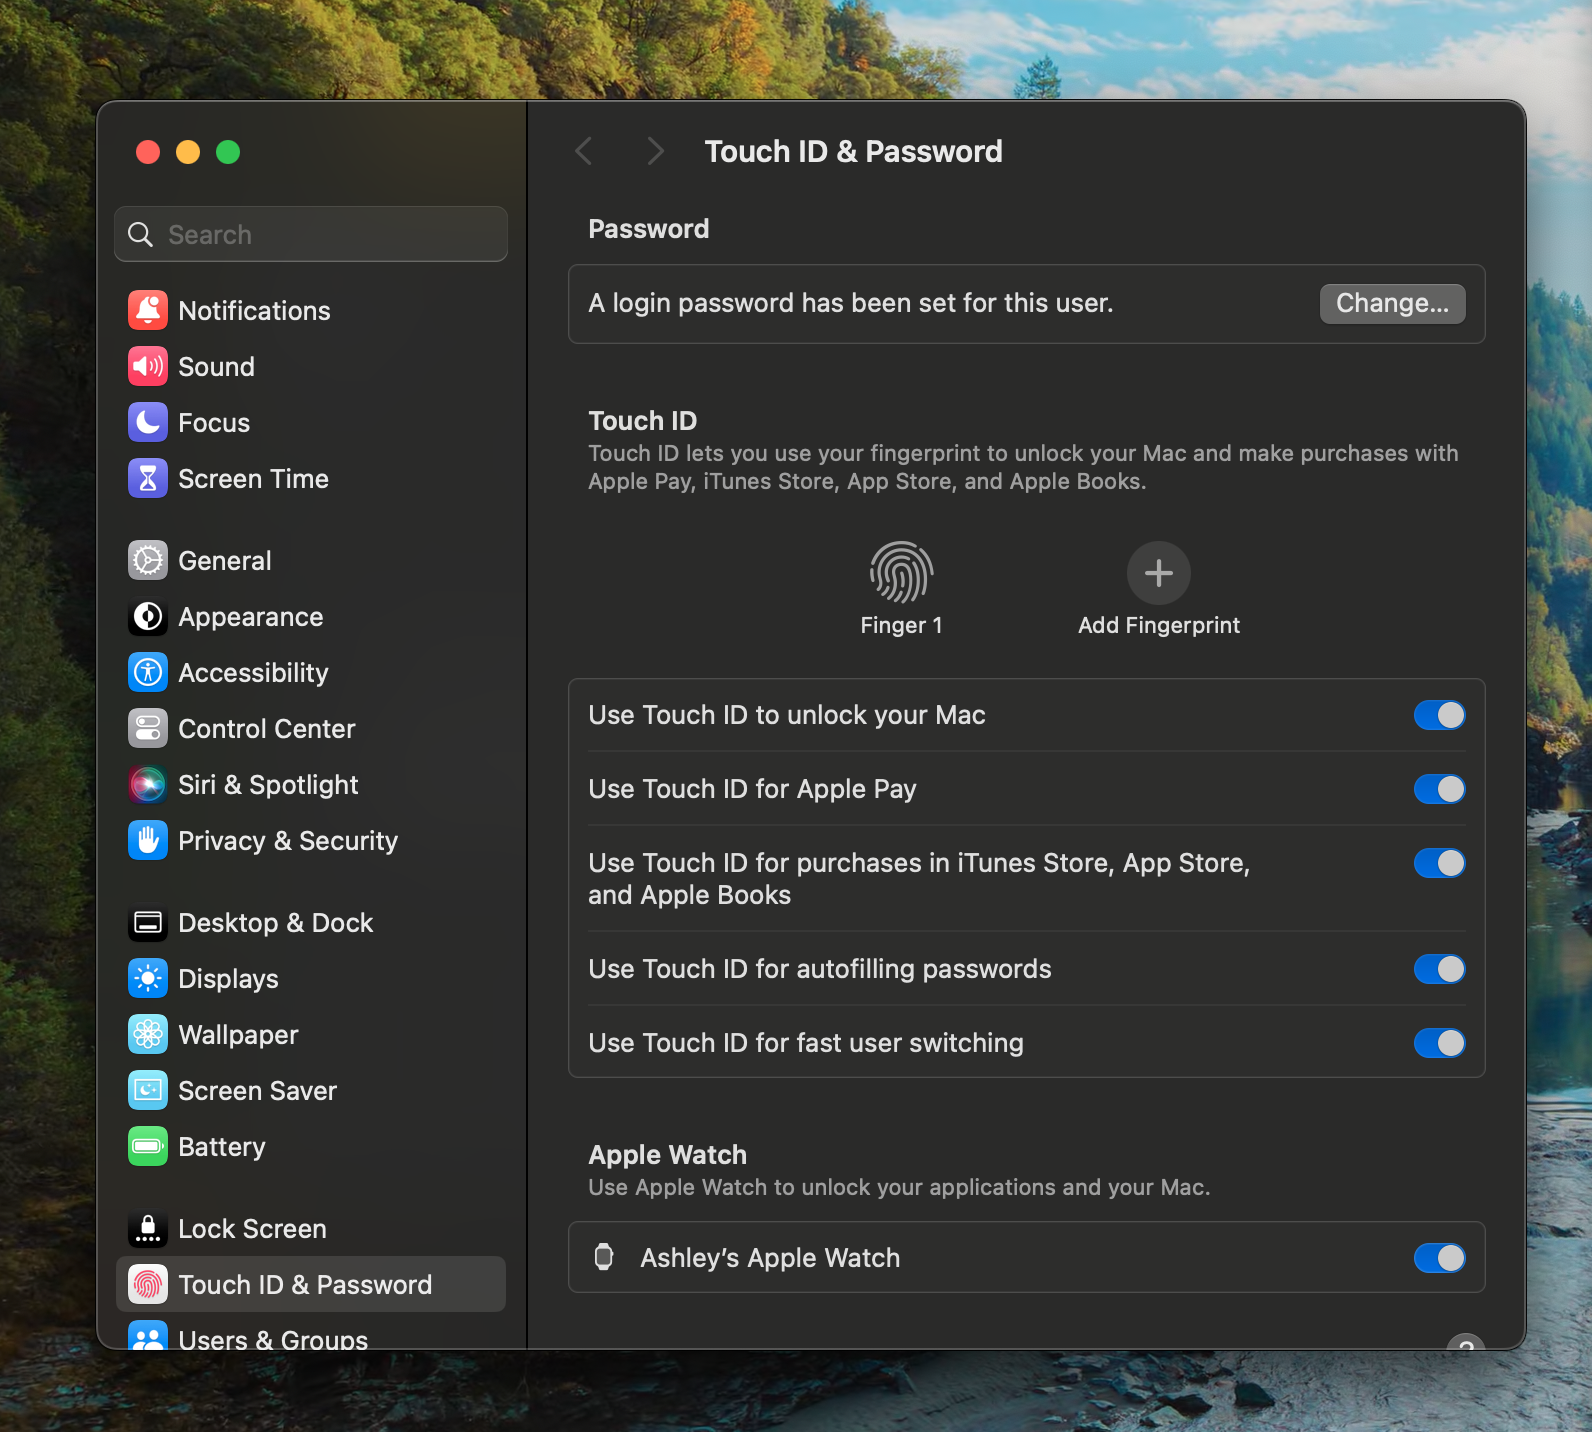Turn off Touch ID for autofilling passwords
This screenshot has height=1432, width=1592.
point(1439,969)
